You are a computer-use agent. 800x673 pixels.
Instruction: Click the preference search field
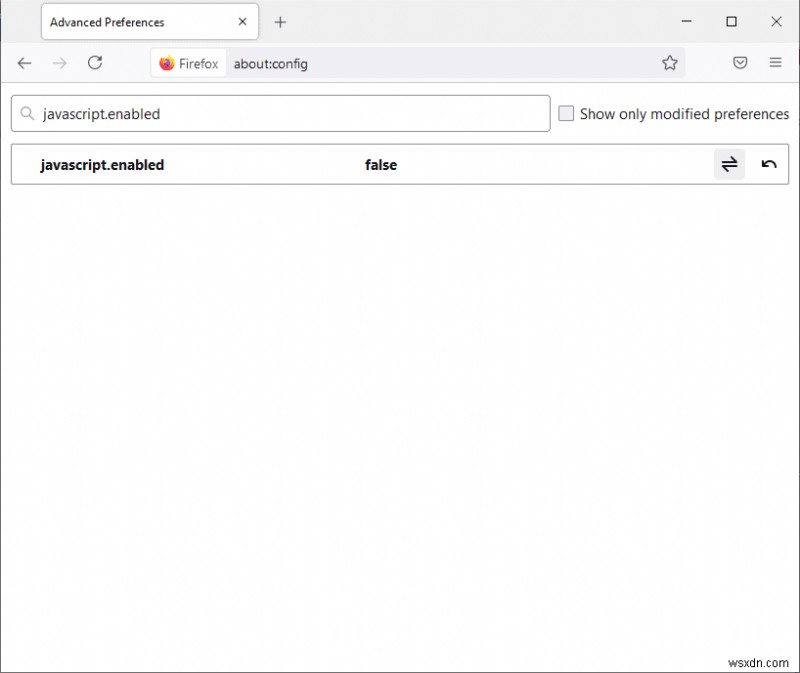click(281, 113)
